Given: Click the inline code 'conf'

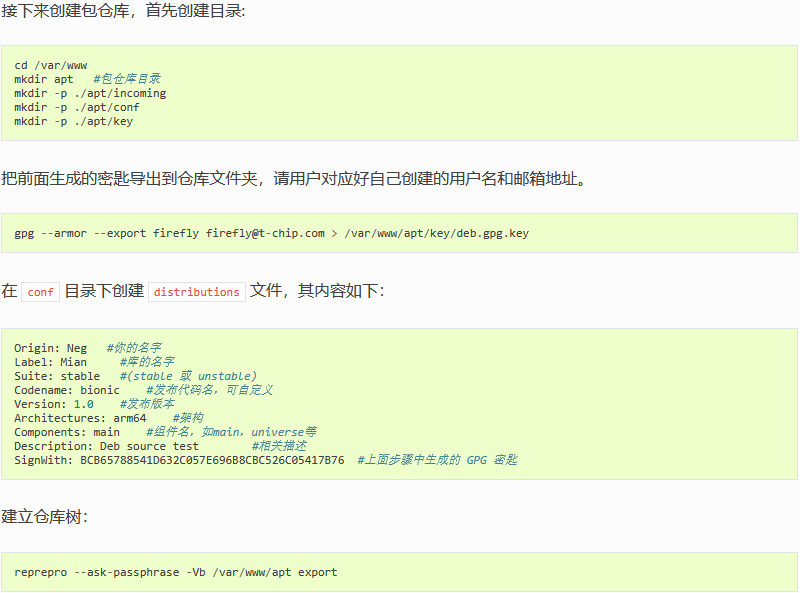Looking at the screenshot, I should pos(40,292).
